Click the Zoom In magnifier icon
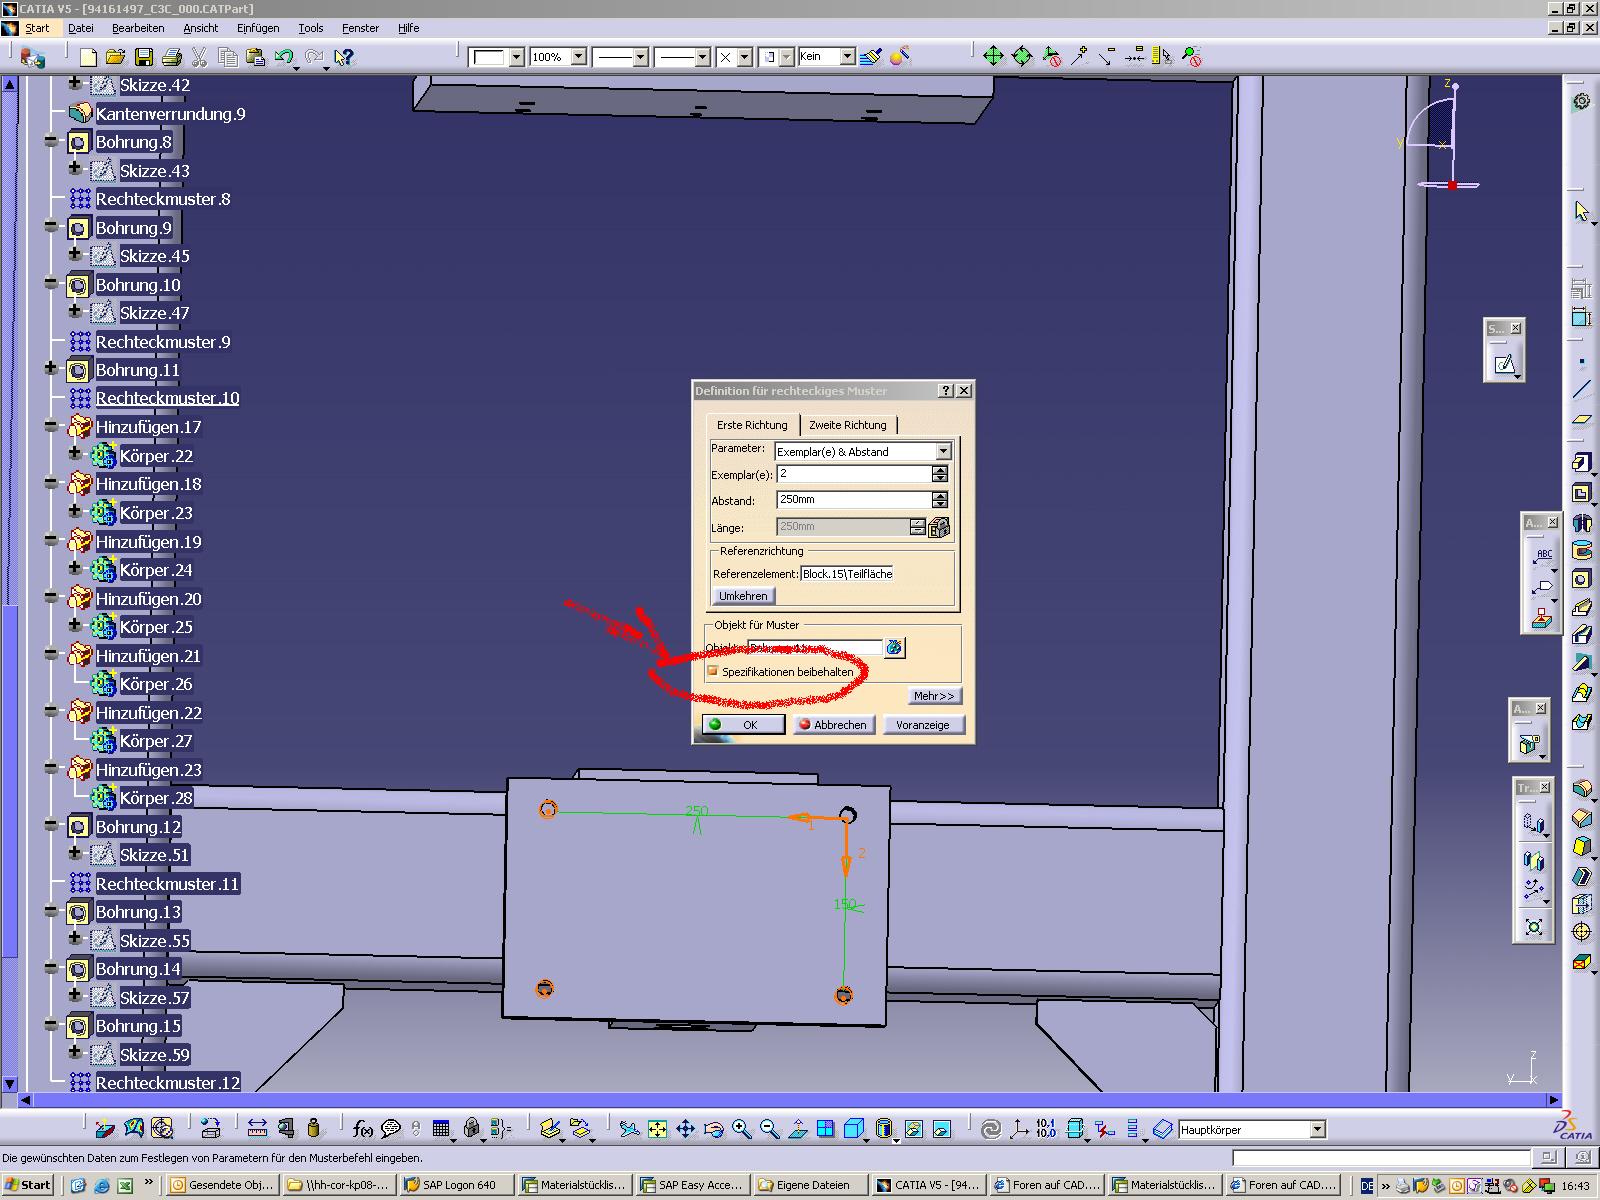 pyautogui.click(x=741, y=1129)
